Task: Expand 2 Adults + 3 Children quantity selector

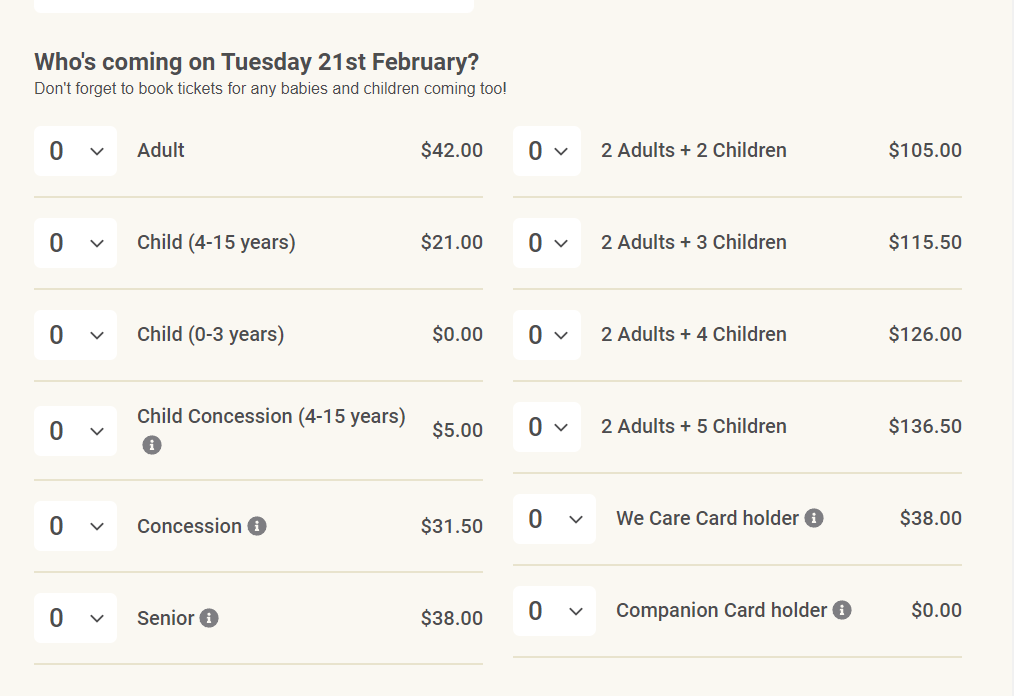Action: coord(547,243)
